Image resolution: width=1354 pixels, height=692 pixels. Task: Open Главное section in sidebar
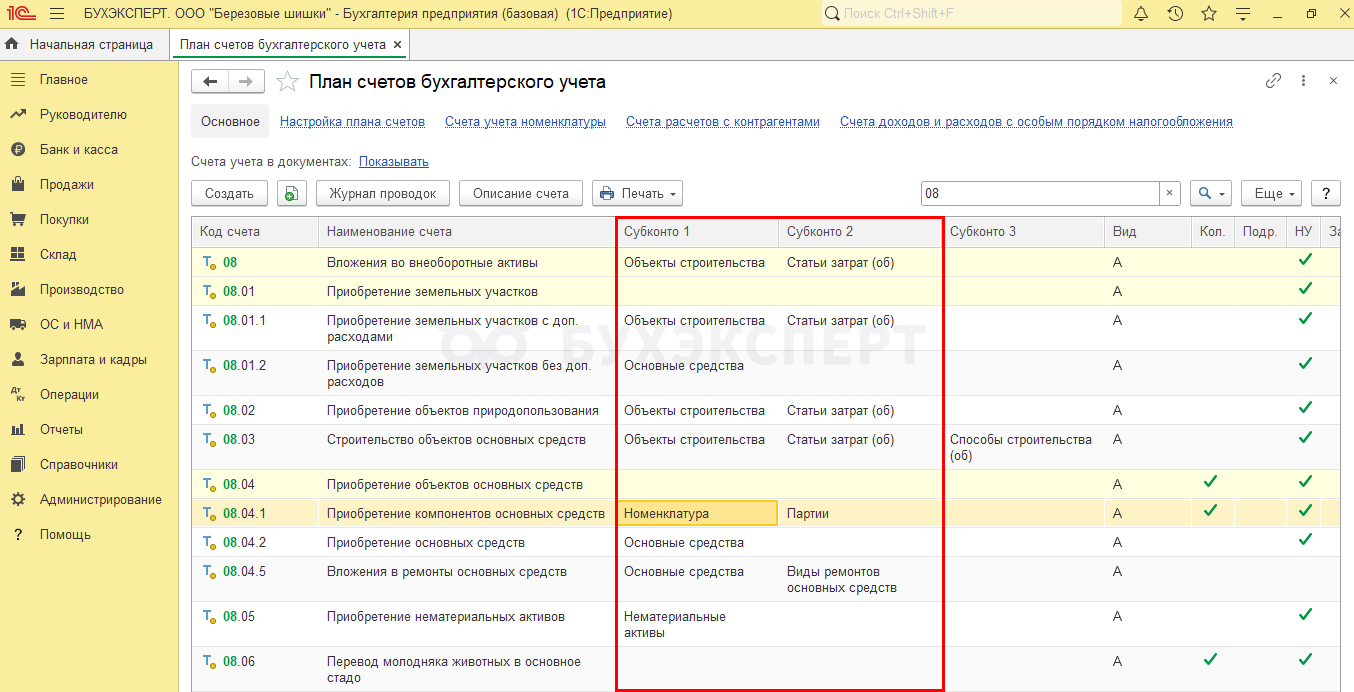point(64,80)
